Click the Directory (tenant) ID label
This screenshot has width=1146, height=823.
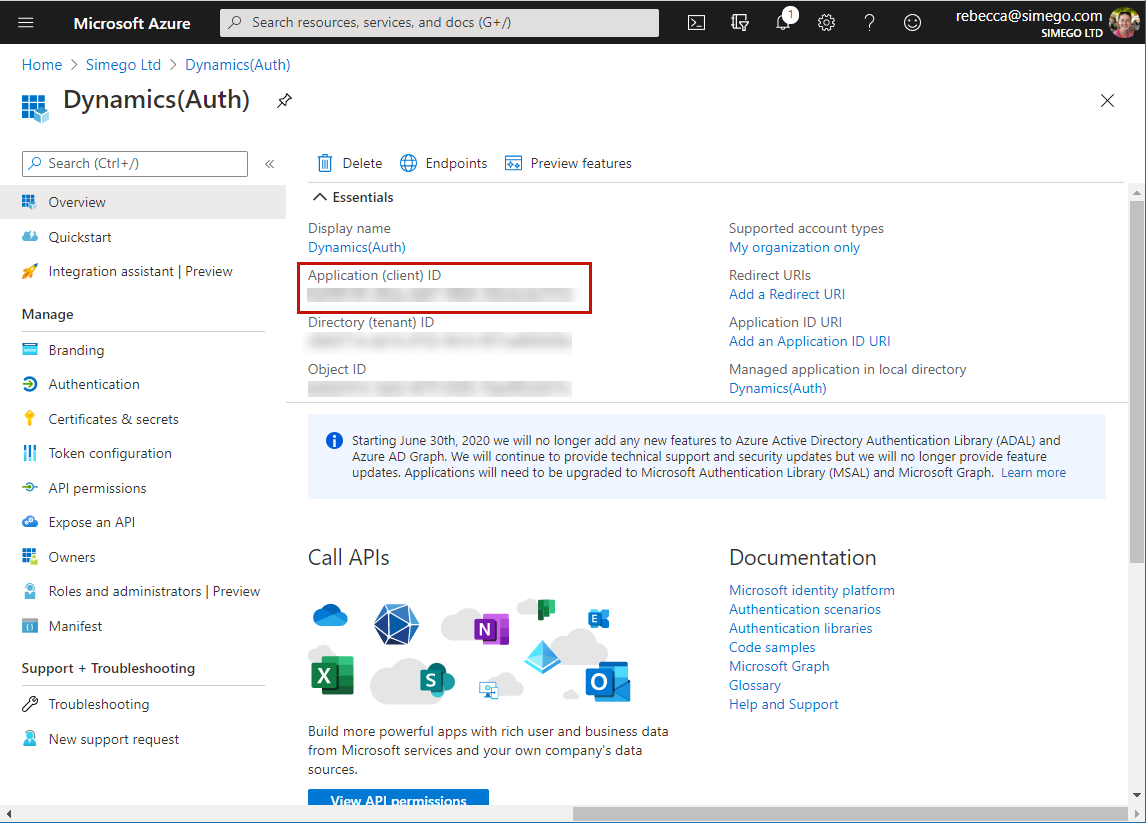click(x=371, y=322)
